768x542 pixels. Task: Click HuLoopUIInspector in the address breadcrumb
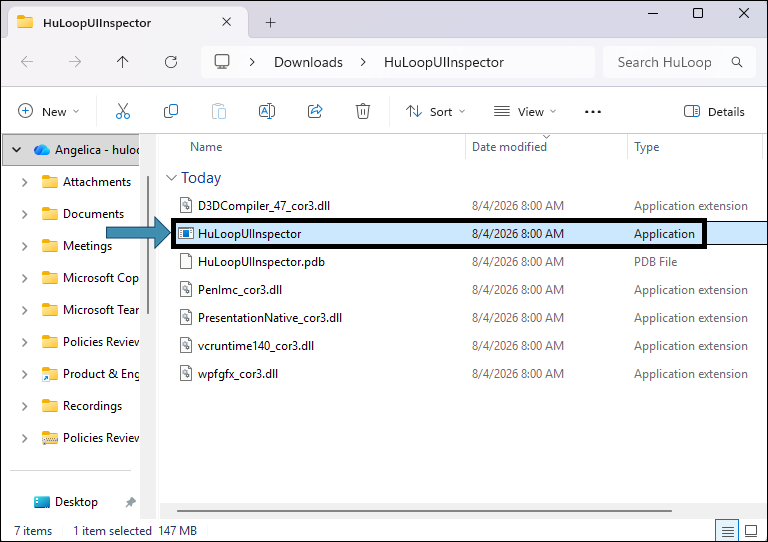pos(444,62)
